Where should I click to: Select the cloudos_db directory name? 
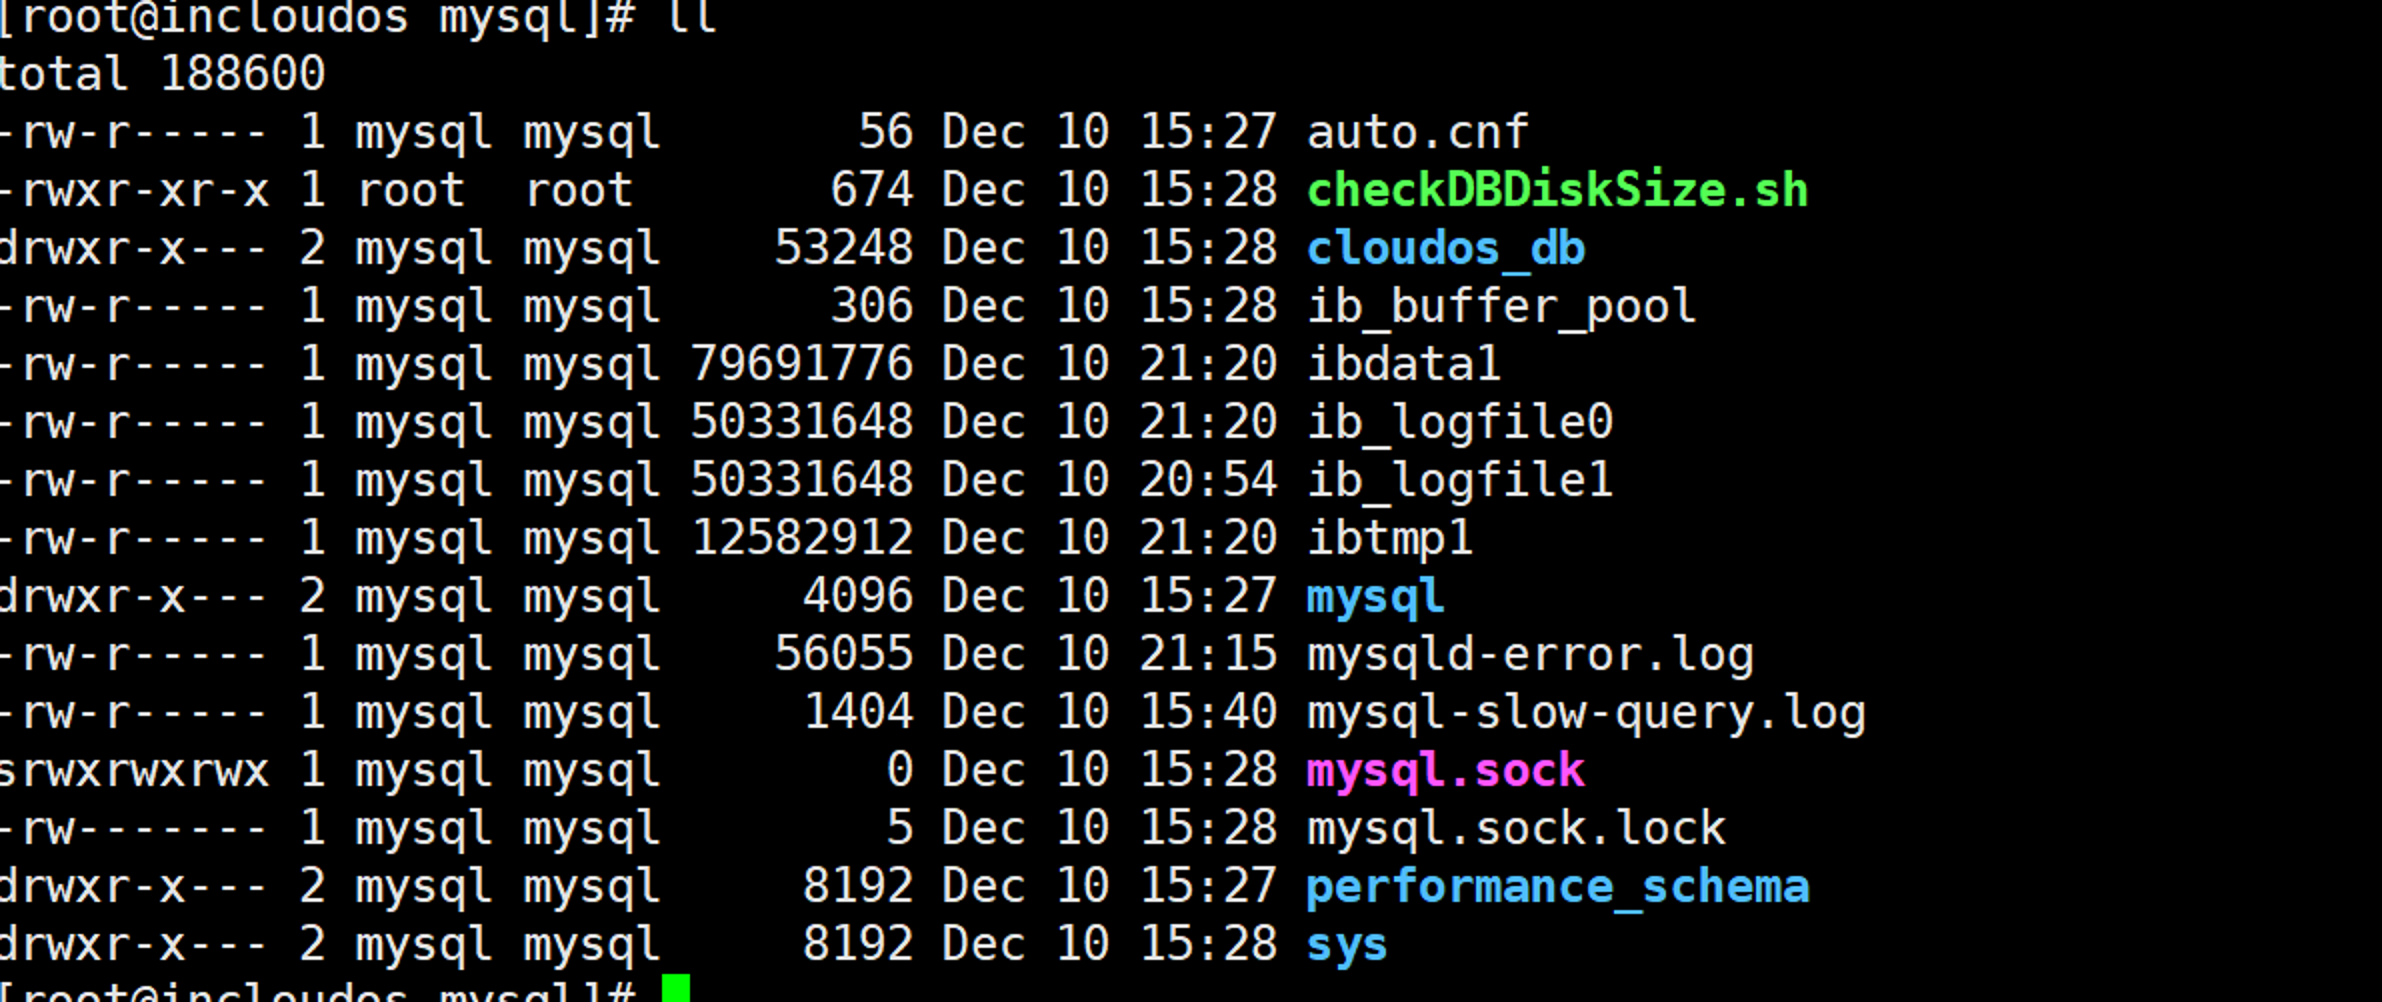tap(1446, 249)
